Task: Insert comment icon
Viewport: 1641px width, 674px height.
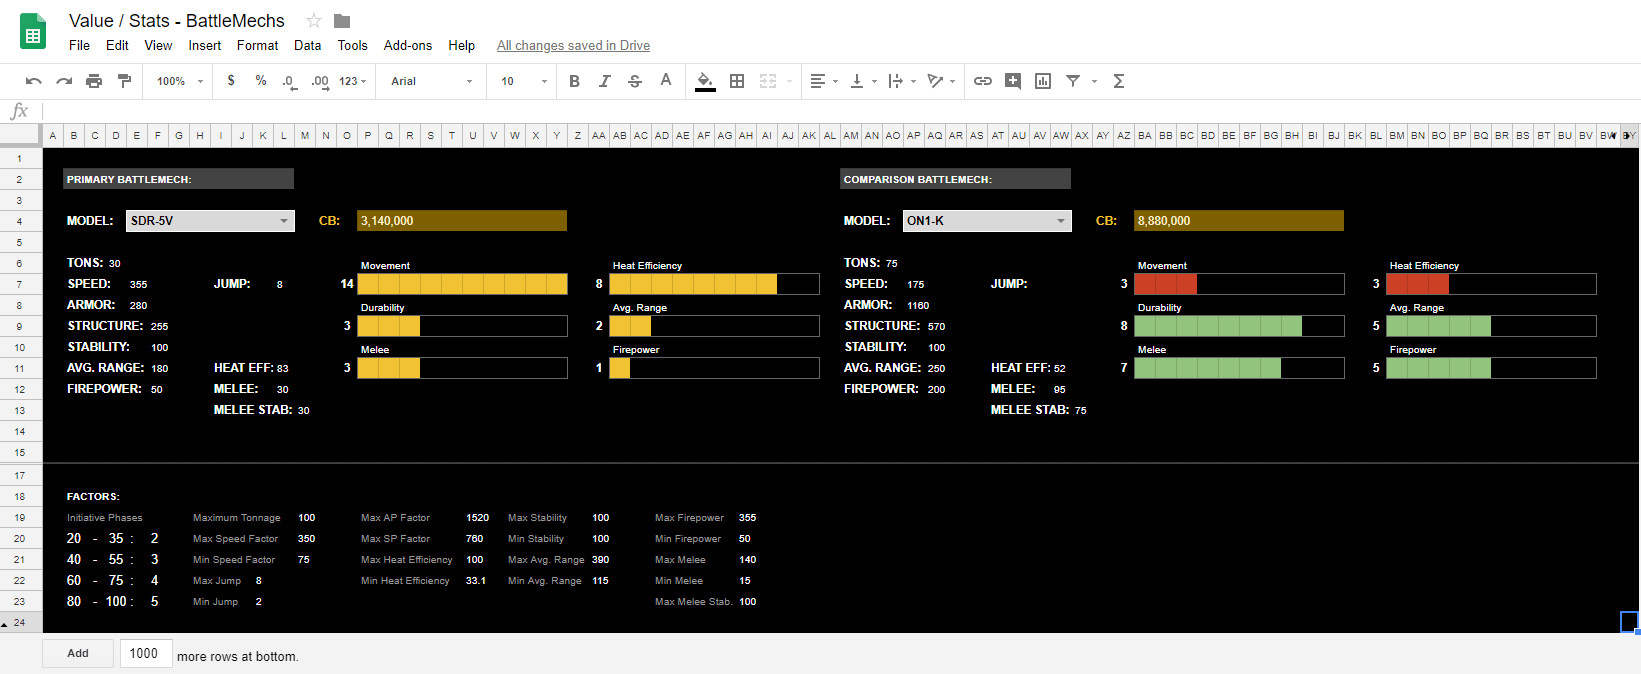Action: 1013,81
